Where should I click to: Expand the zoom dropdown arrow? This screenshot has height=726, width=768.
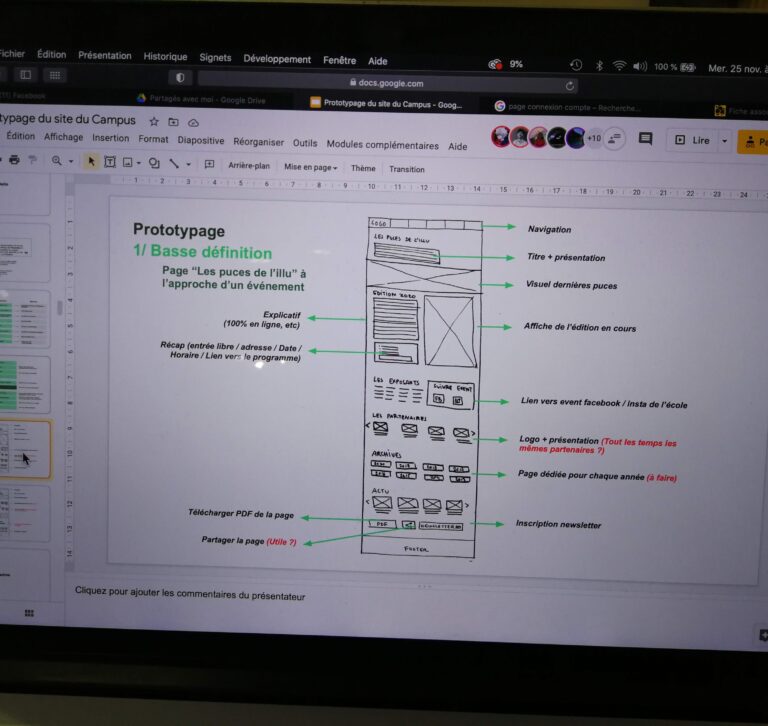click(71, 162)
